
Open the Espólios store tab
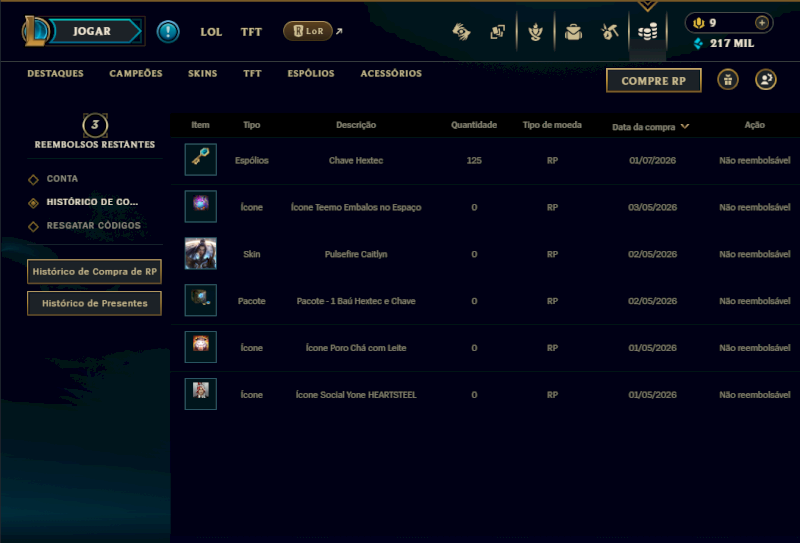(x=311, y=73)
